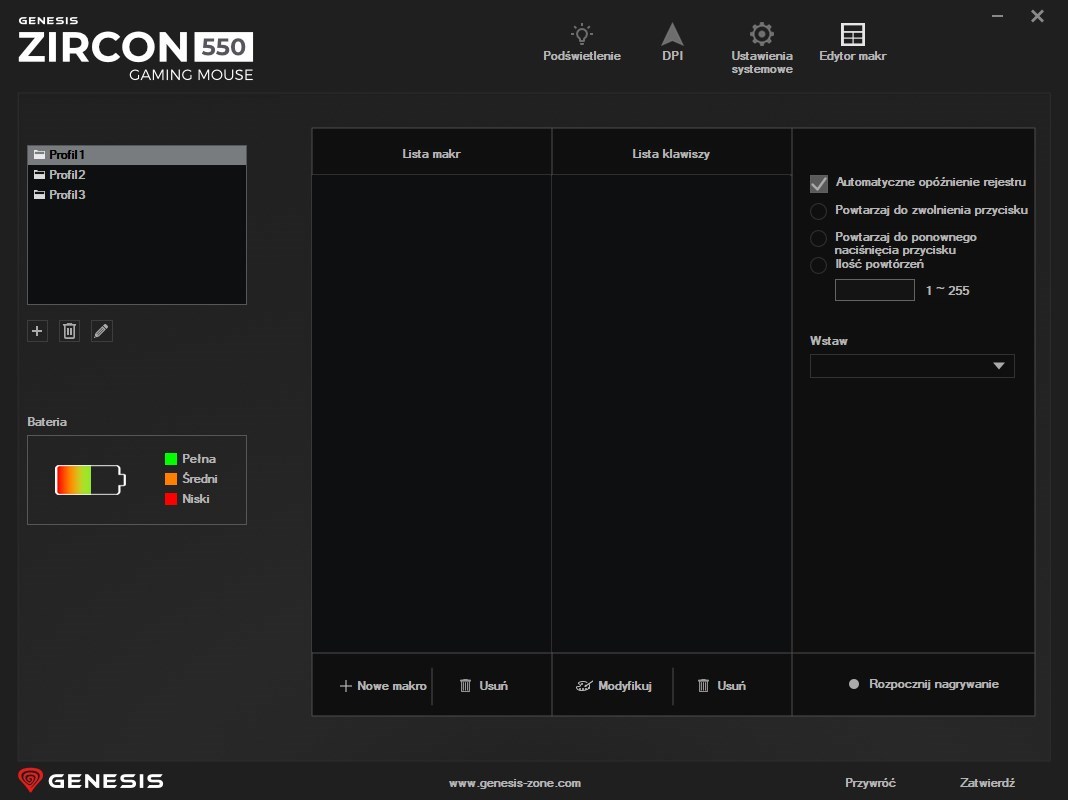Open the Edytor makr tab

tap(852, 43)
